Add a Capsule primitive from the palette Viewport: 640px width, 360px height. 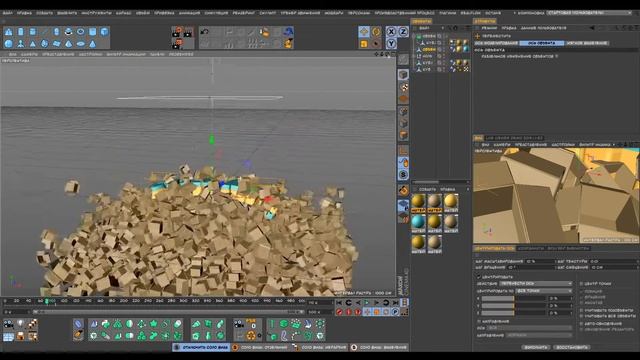56,32
